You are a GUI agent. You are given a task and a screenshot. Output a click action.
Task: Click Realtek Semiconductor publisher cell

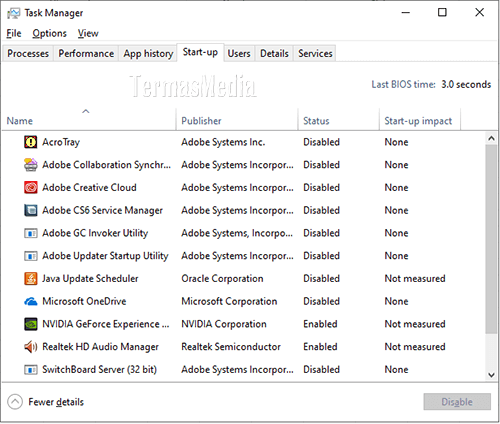[231, 347]
